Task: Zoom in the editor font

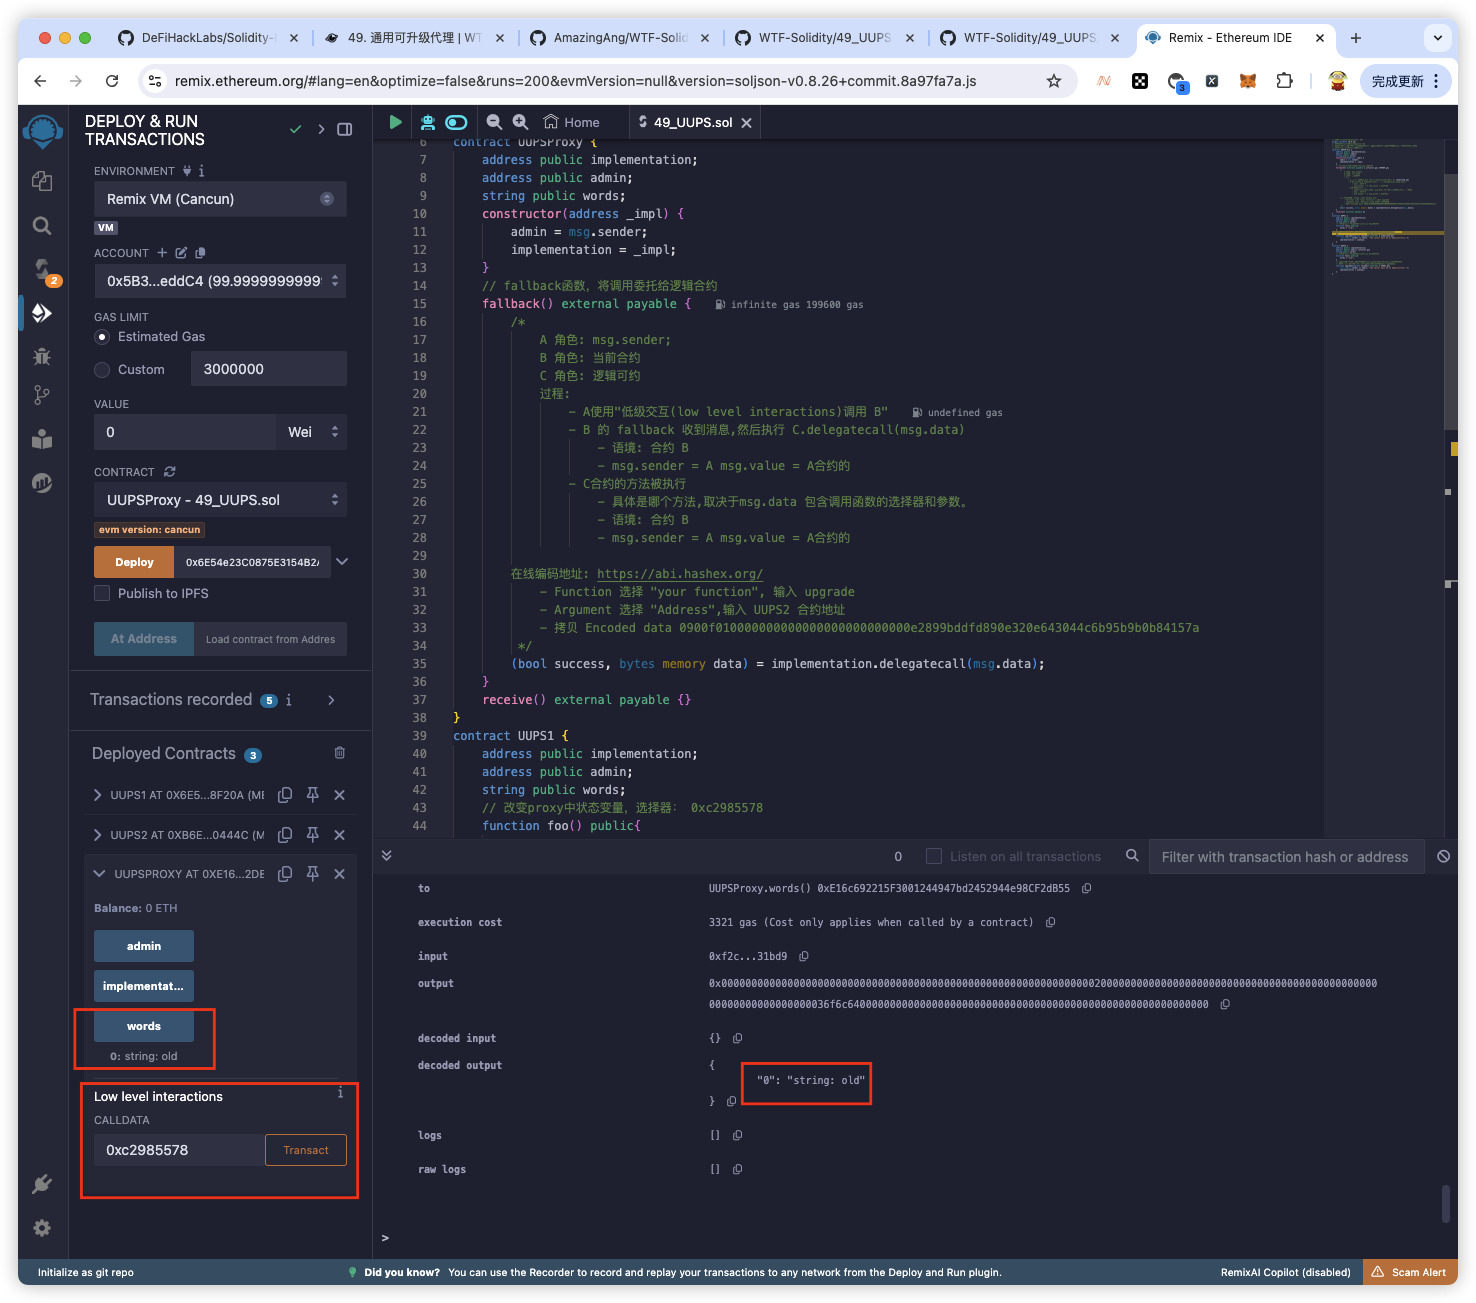Action: [x=520, y=122]
